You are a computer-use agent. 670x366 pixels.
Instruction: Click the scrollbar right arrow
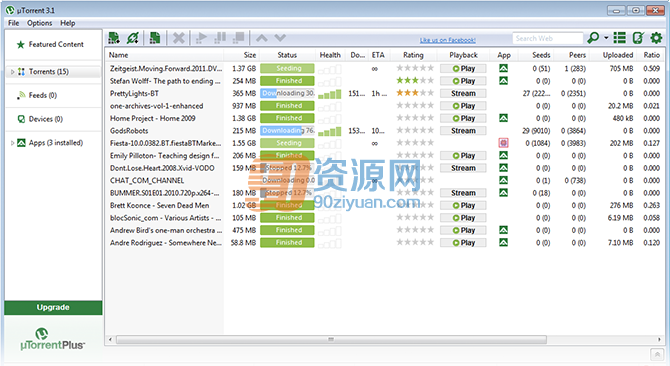tap(659, 340)
